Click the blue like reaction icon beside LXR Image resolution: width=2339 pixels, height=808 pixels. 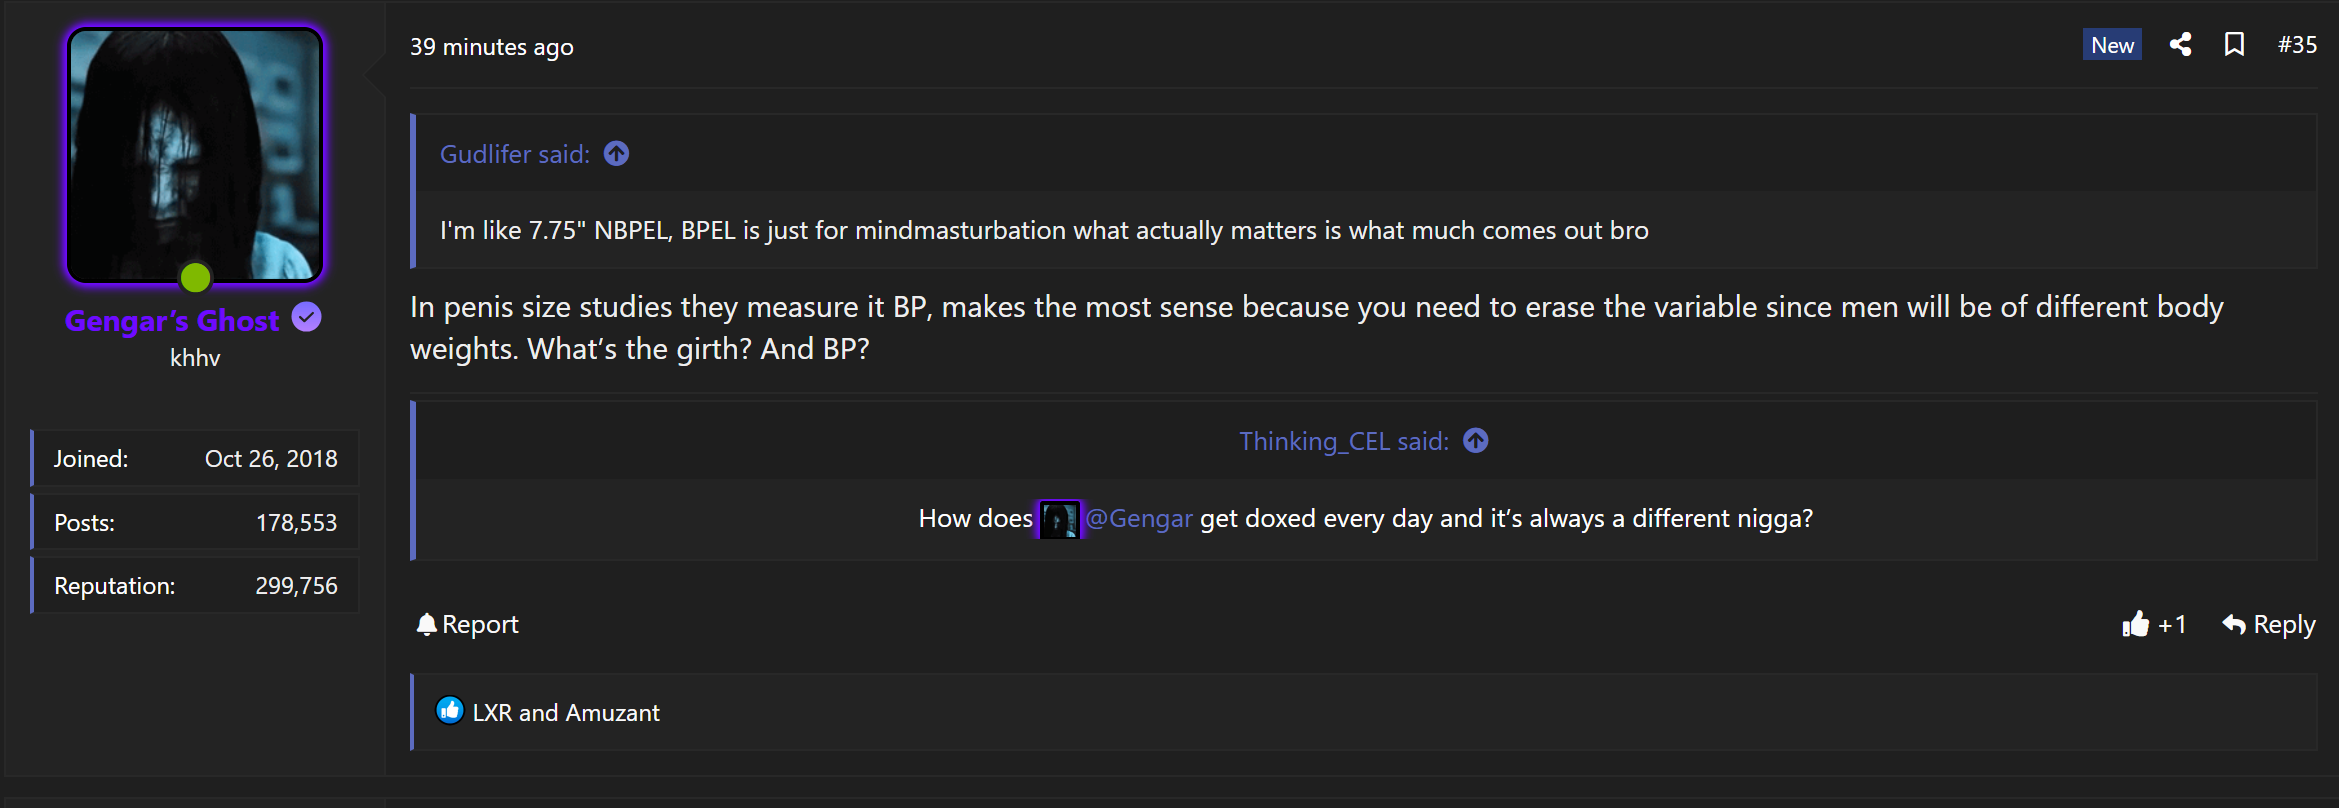[450, 711]
